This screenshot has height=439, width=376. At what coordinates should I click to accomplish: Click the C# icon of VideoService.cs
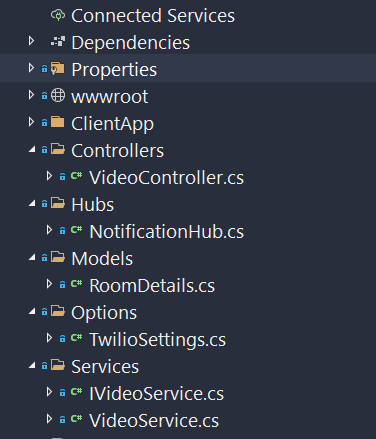tap(76, 419)
